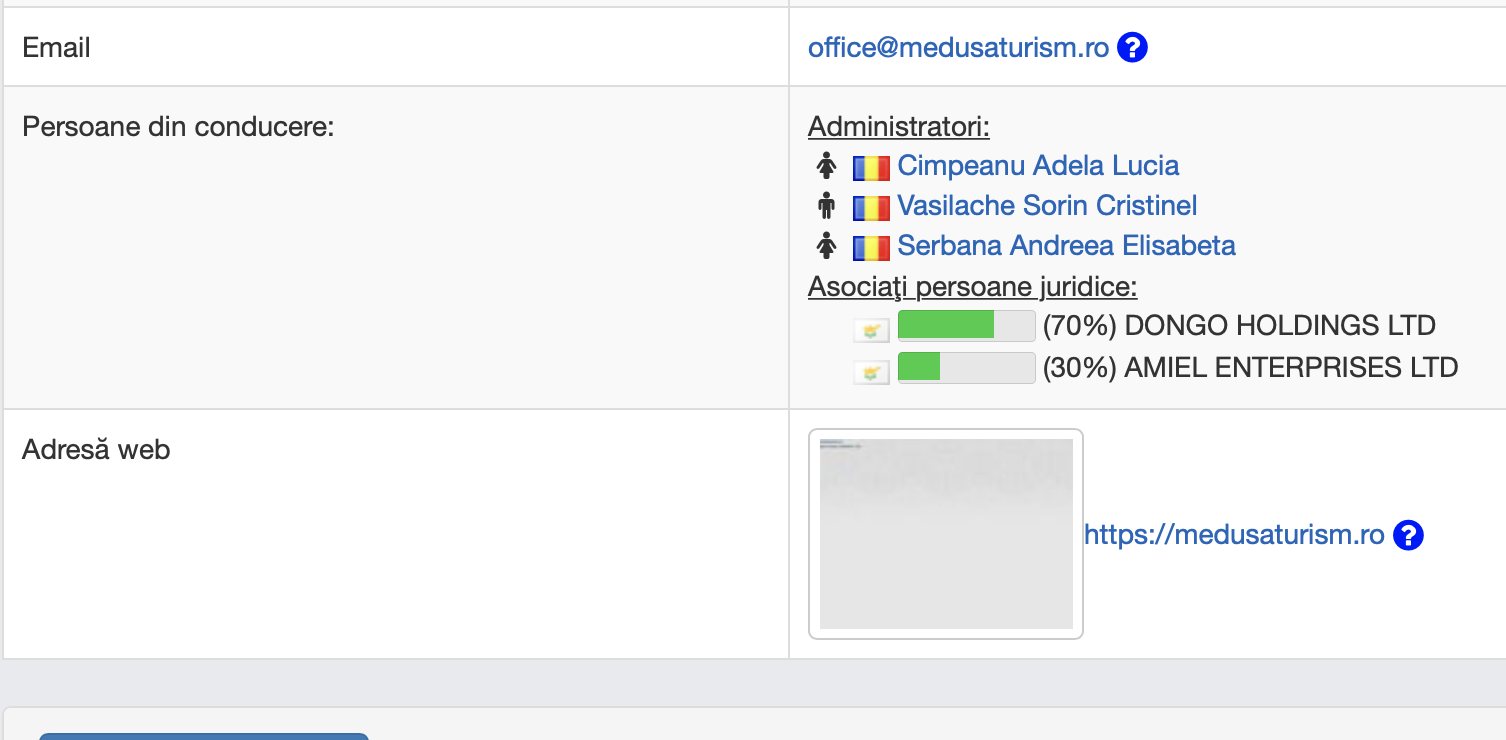Open Cimpeanu Adela Lucia's profile link

[1038, 165]
